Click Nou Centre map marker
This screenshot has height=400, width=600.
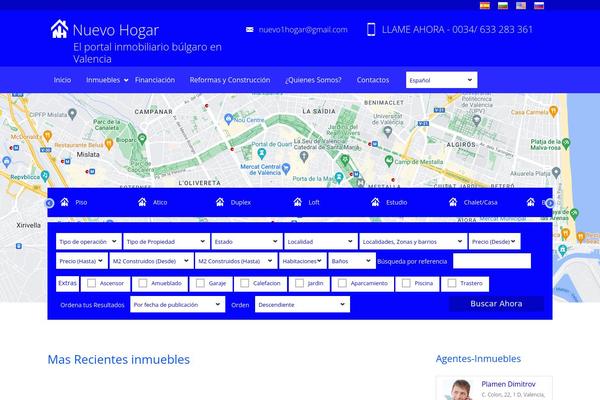pos(228,119)
